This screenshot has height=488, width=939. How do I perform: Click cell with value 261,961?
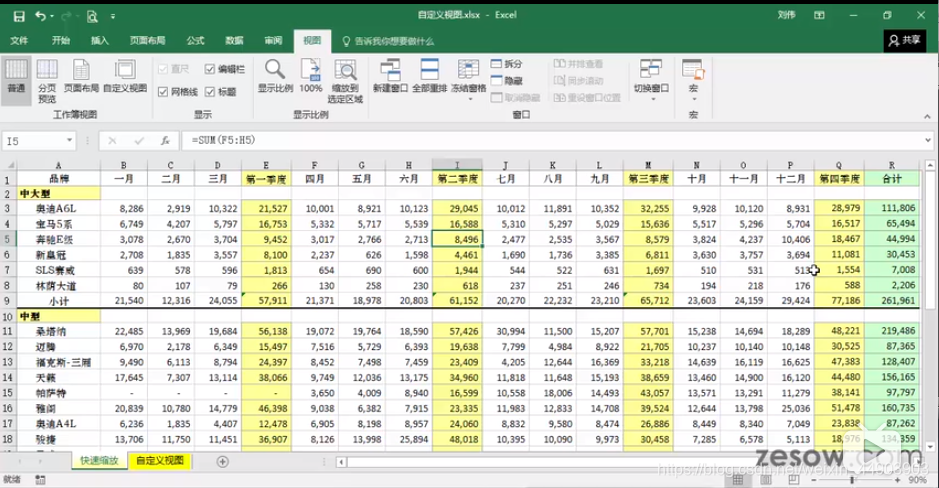coord(892,301)
